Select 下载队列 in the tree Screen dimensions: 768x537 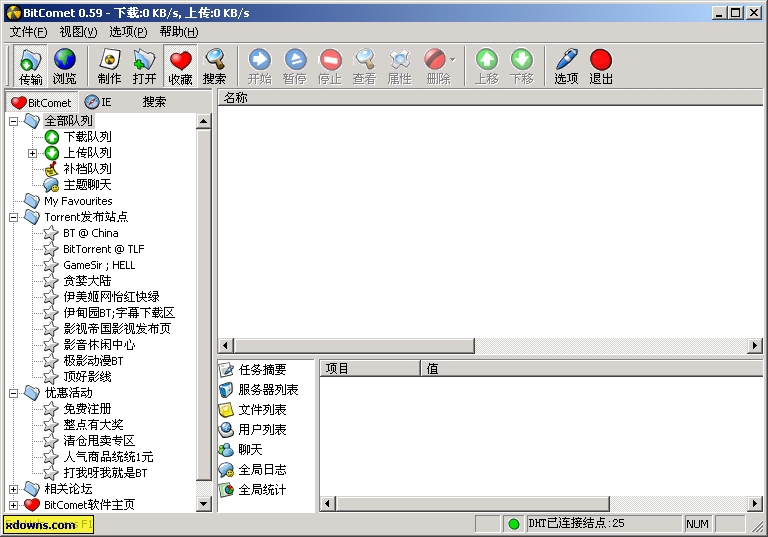tap(87, 137)
